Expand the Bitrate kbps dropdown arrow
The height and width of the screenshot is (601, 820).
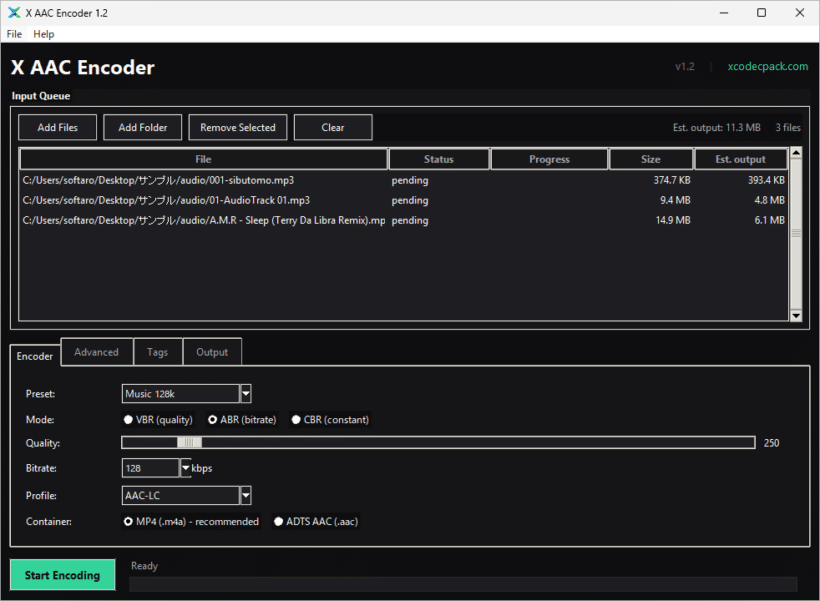click(x=185, y=468)
